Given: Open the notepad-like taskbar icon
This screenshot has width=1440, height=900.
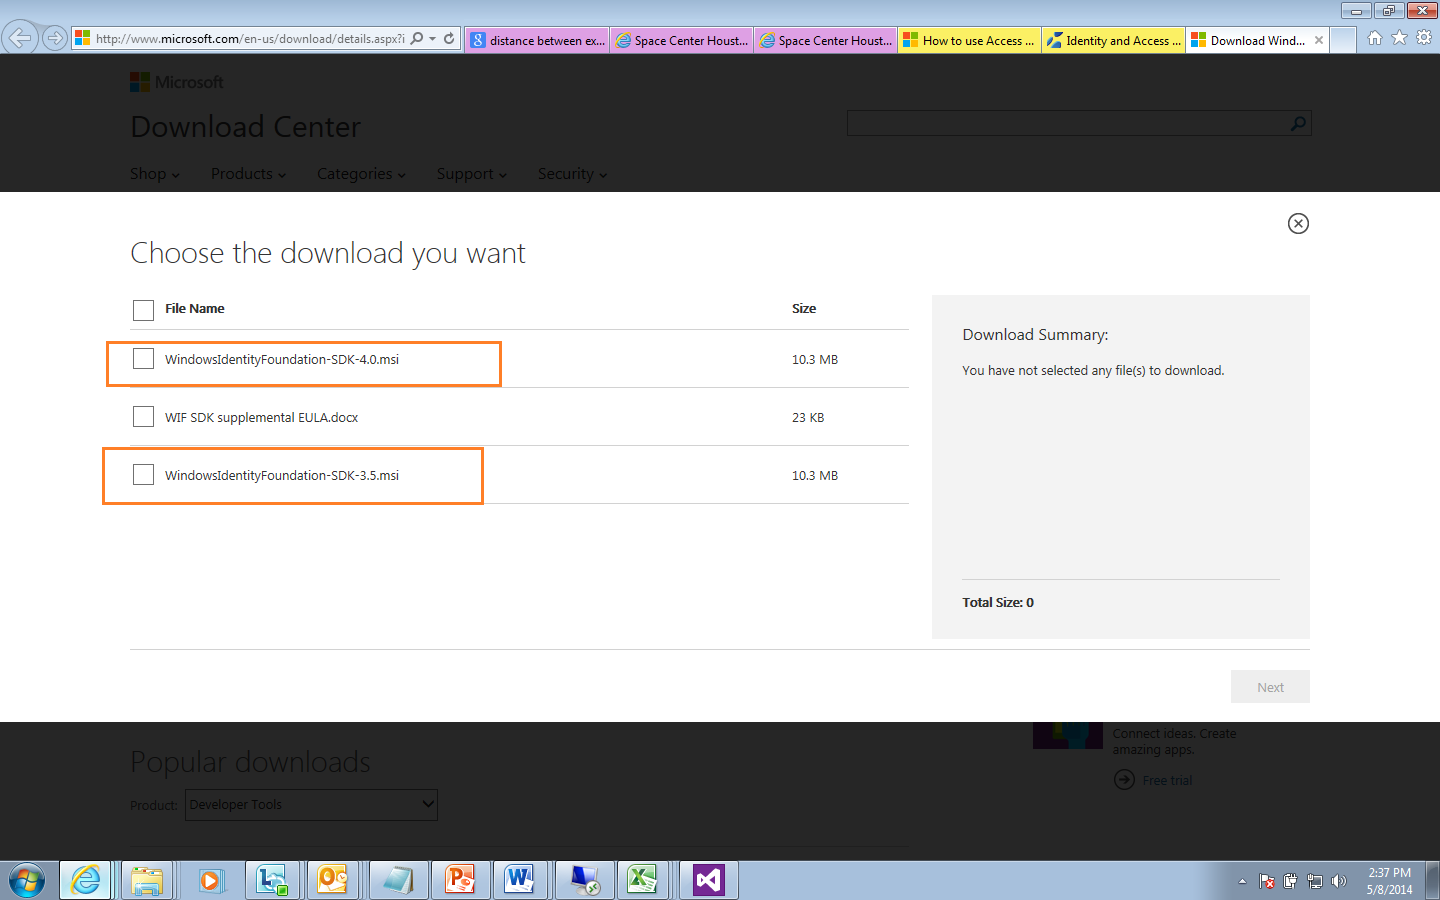Looking at the screenshot, I should pos(397,880).
